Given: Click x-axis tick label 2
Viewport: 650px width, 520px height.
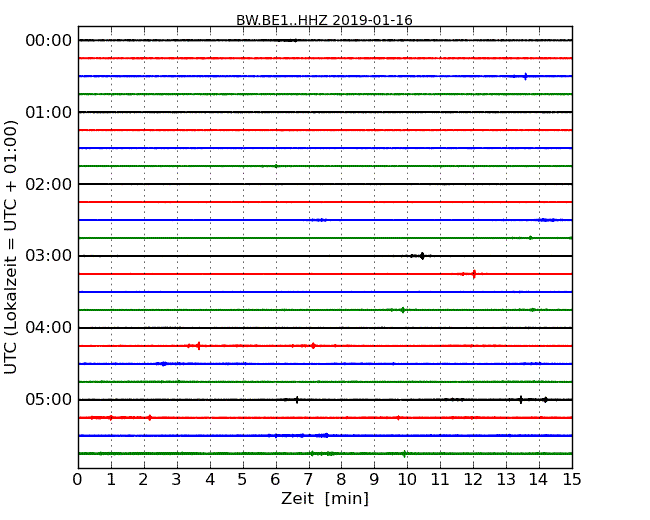Looking at the screenshot, I should pos(143,480).
